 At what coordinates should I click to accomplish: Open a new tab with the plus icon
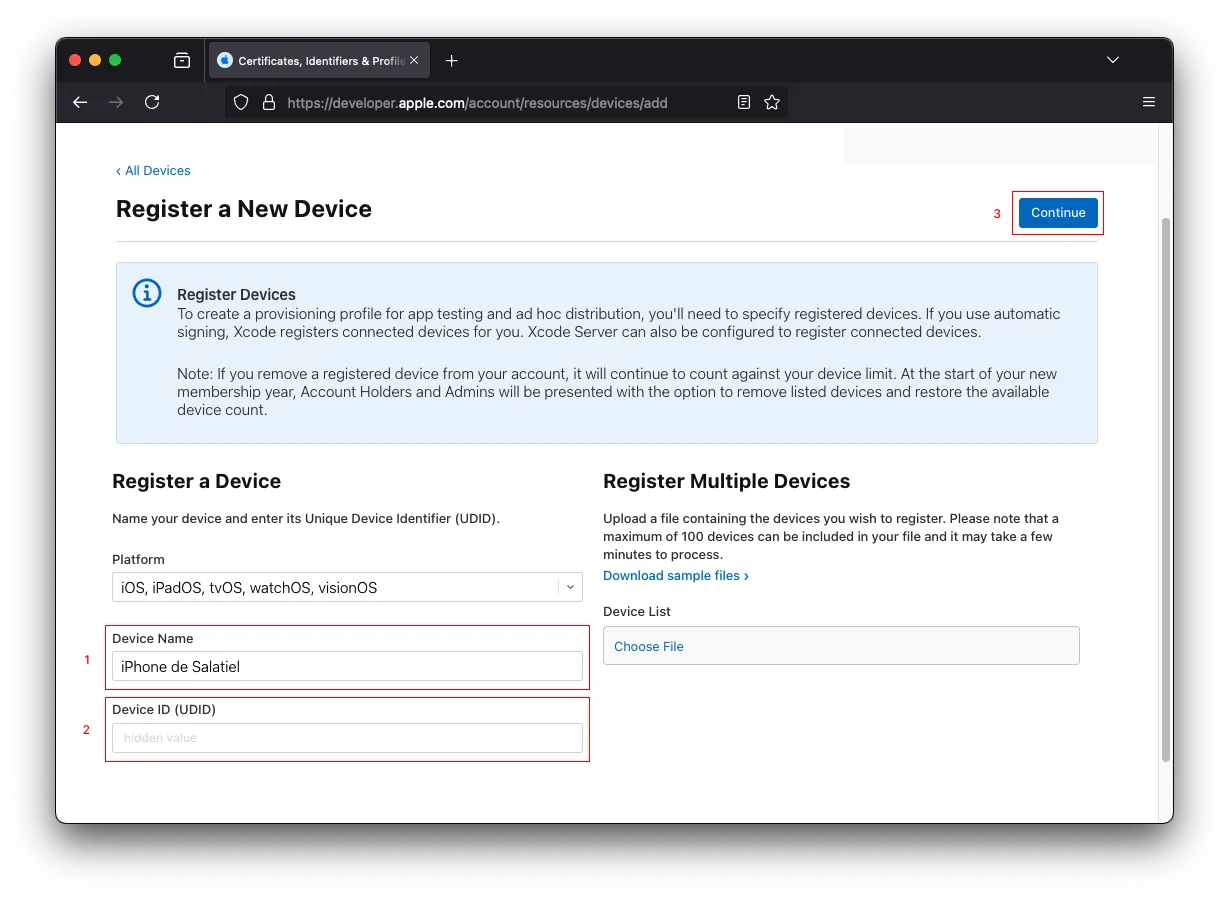[x=451, y=61]
